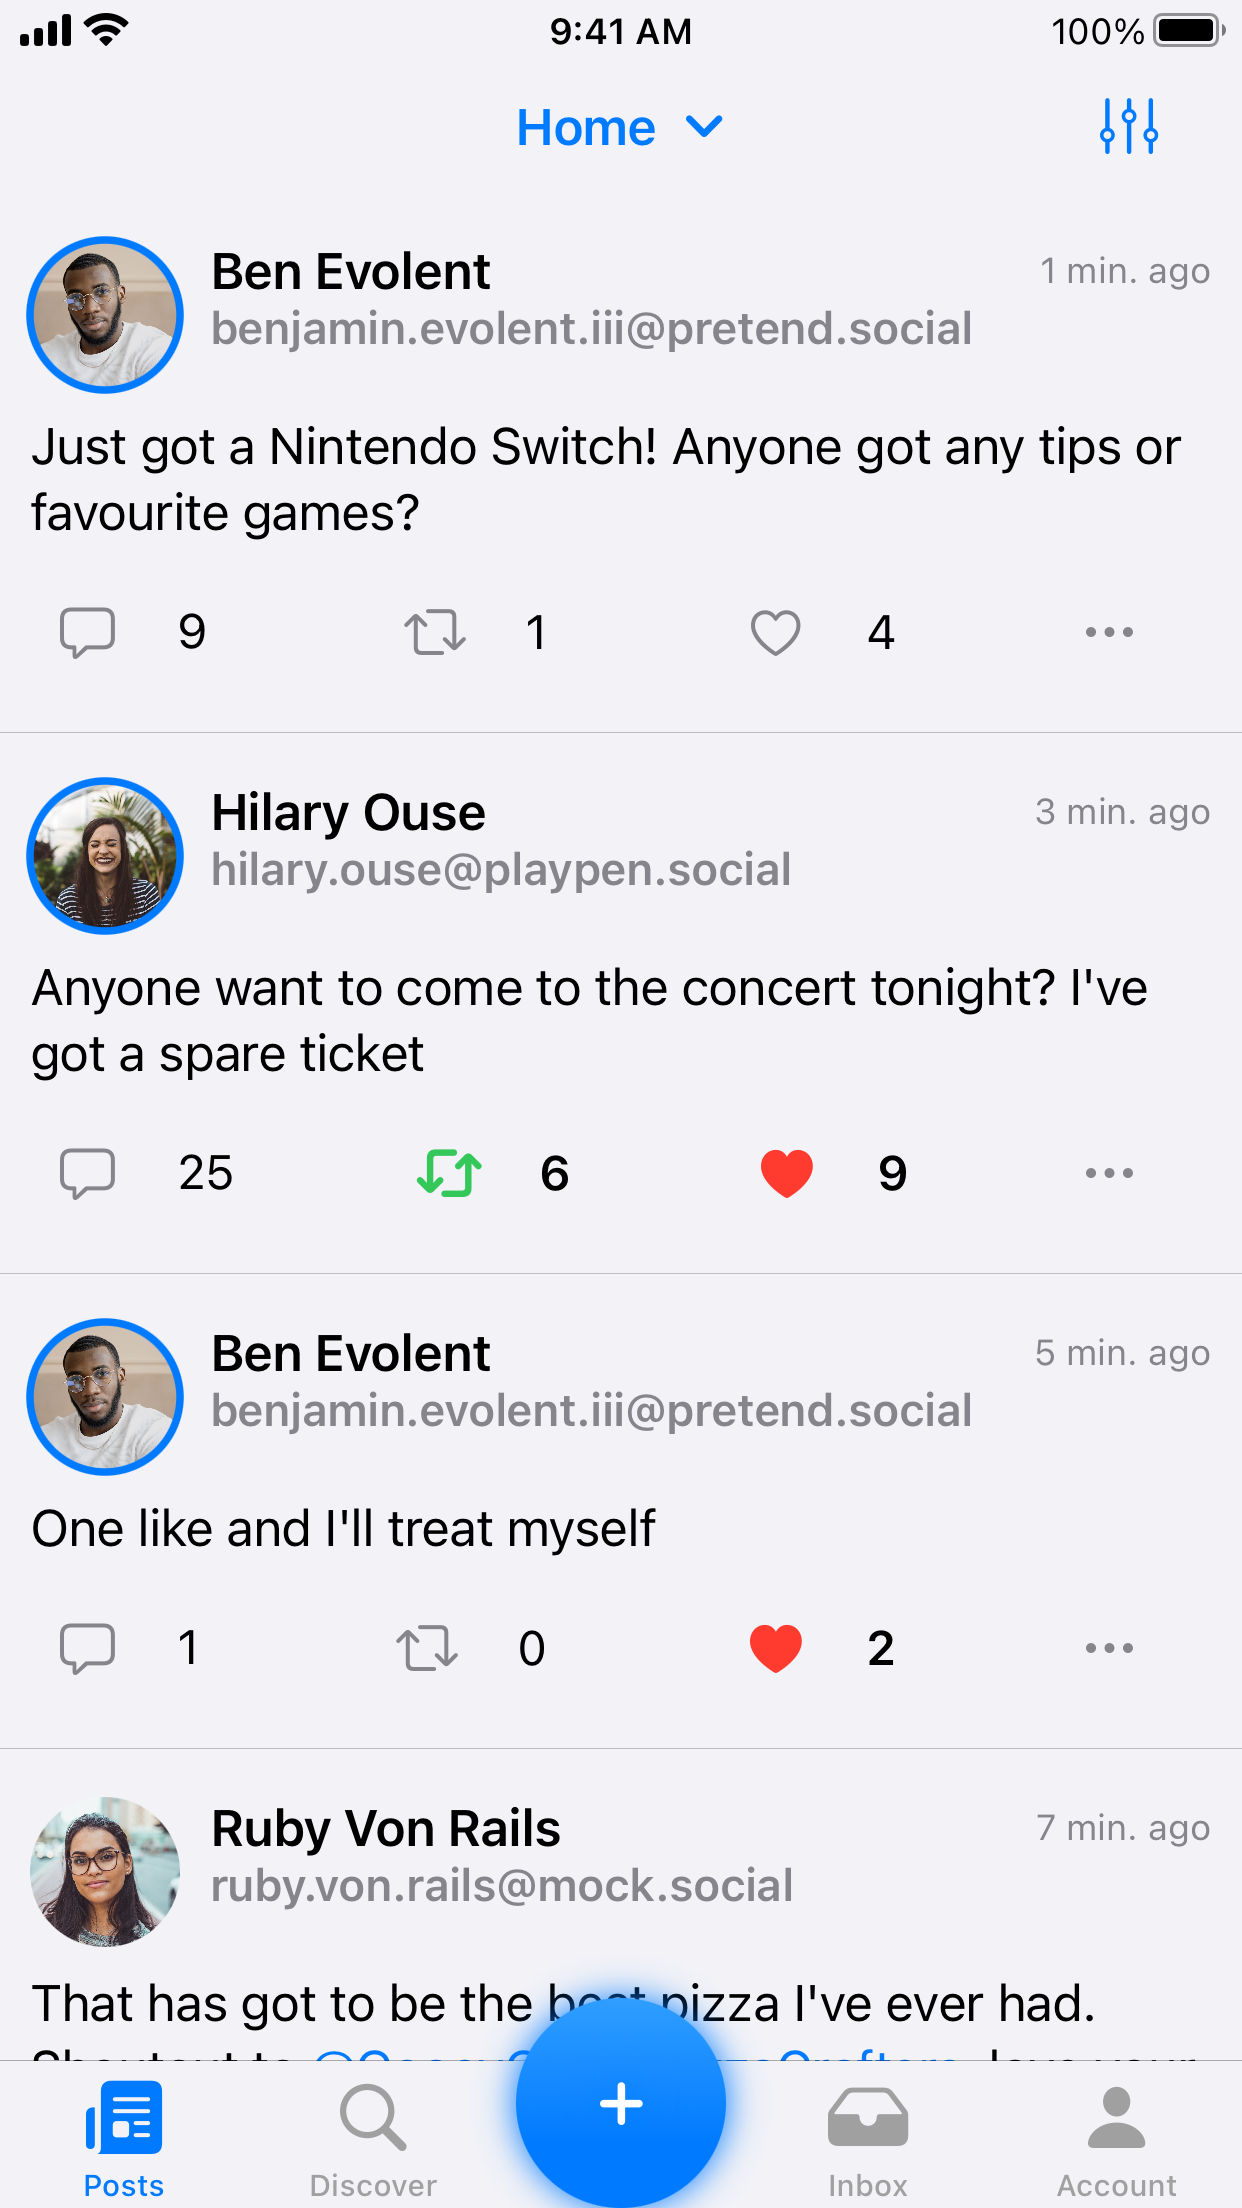Tap the hilary.ouse@playpen.social handle
Image resolution: width=1242 pixels, height=2208 pixels.
pos(501,870)
